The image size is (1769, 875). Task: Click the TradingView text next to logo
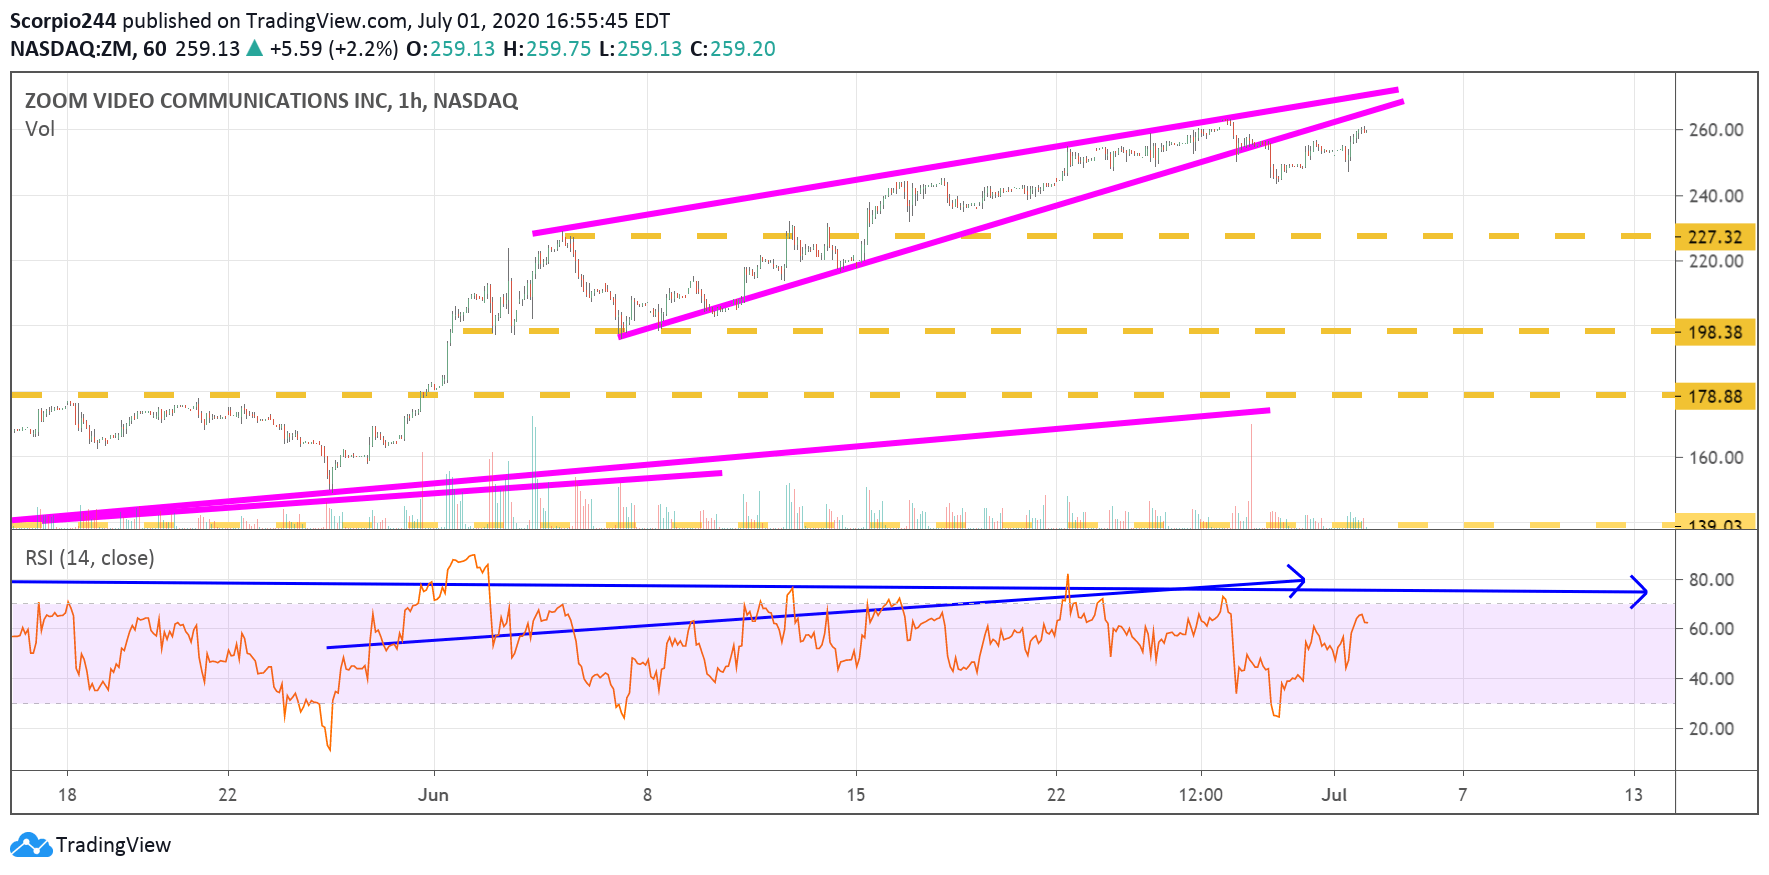(x=113, y=845)
